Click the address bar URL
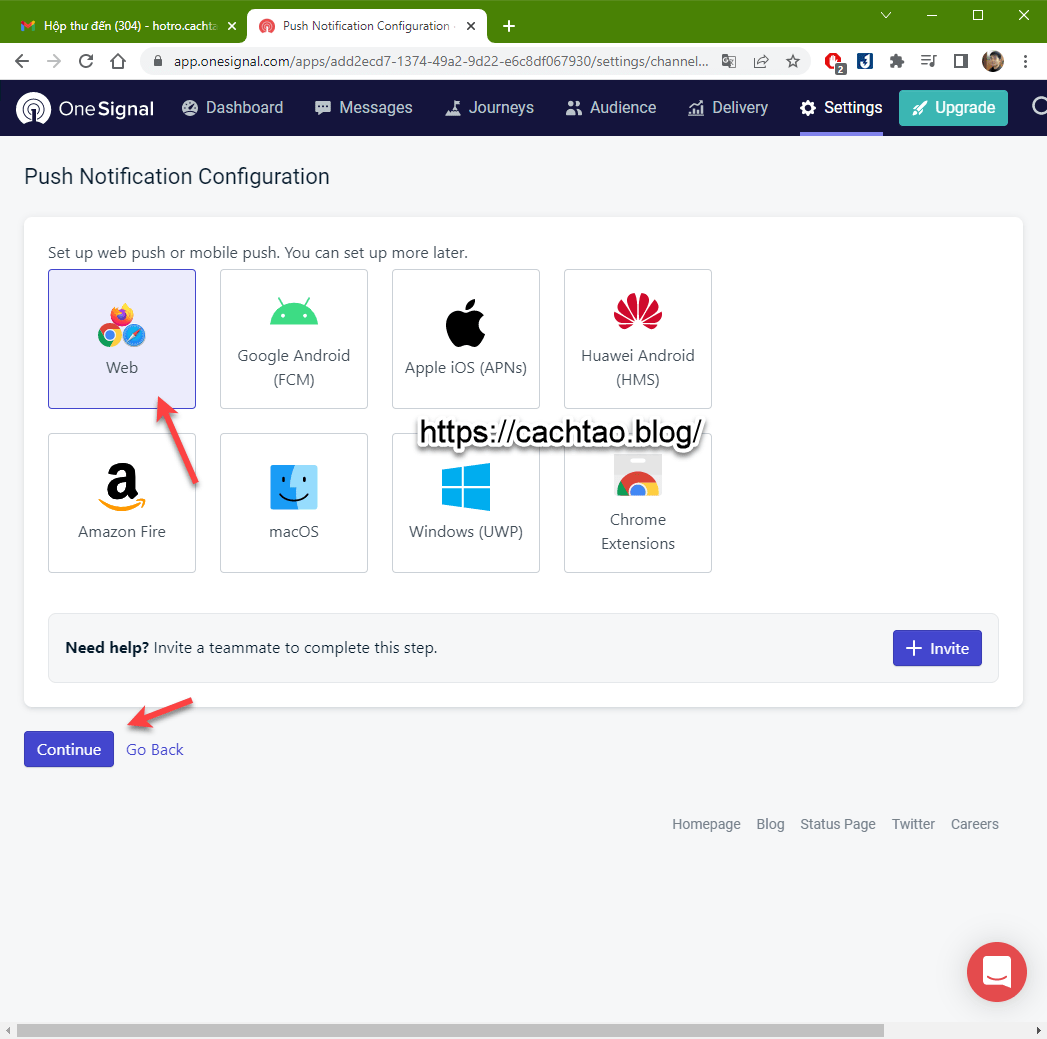The image size is (1047, 1039). coord(441,61)
